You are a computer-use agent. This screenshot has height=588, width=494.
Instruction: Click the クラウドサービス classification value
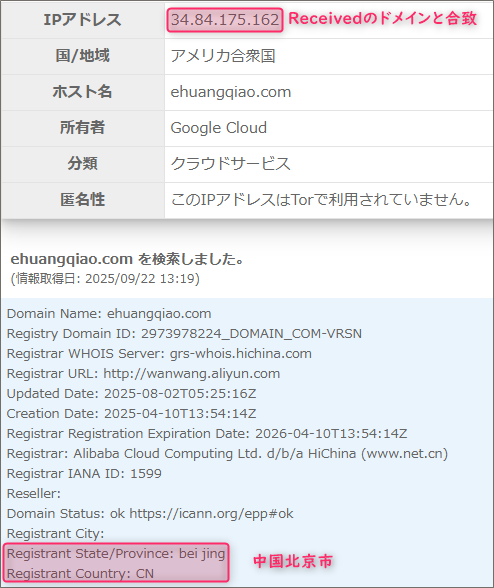click(231, 164)
